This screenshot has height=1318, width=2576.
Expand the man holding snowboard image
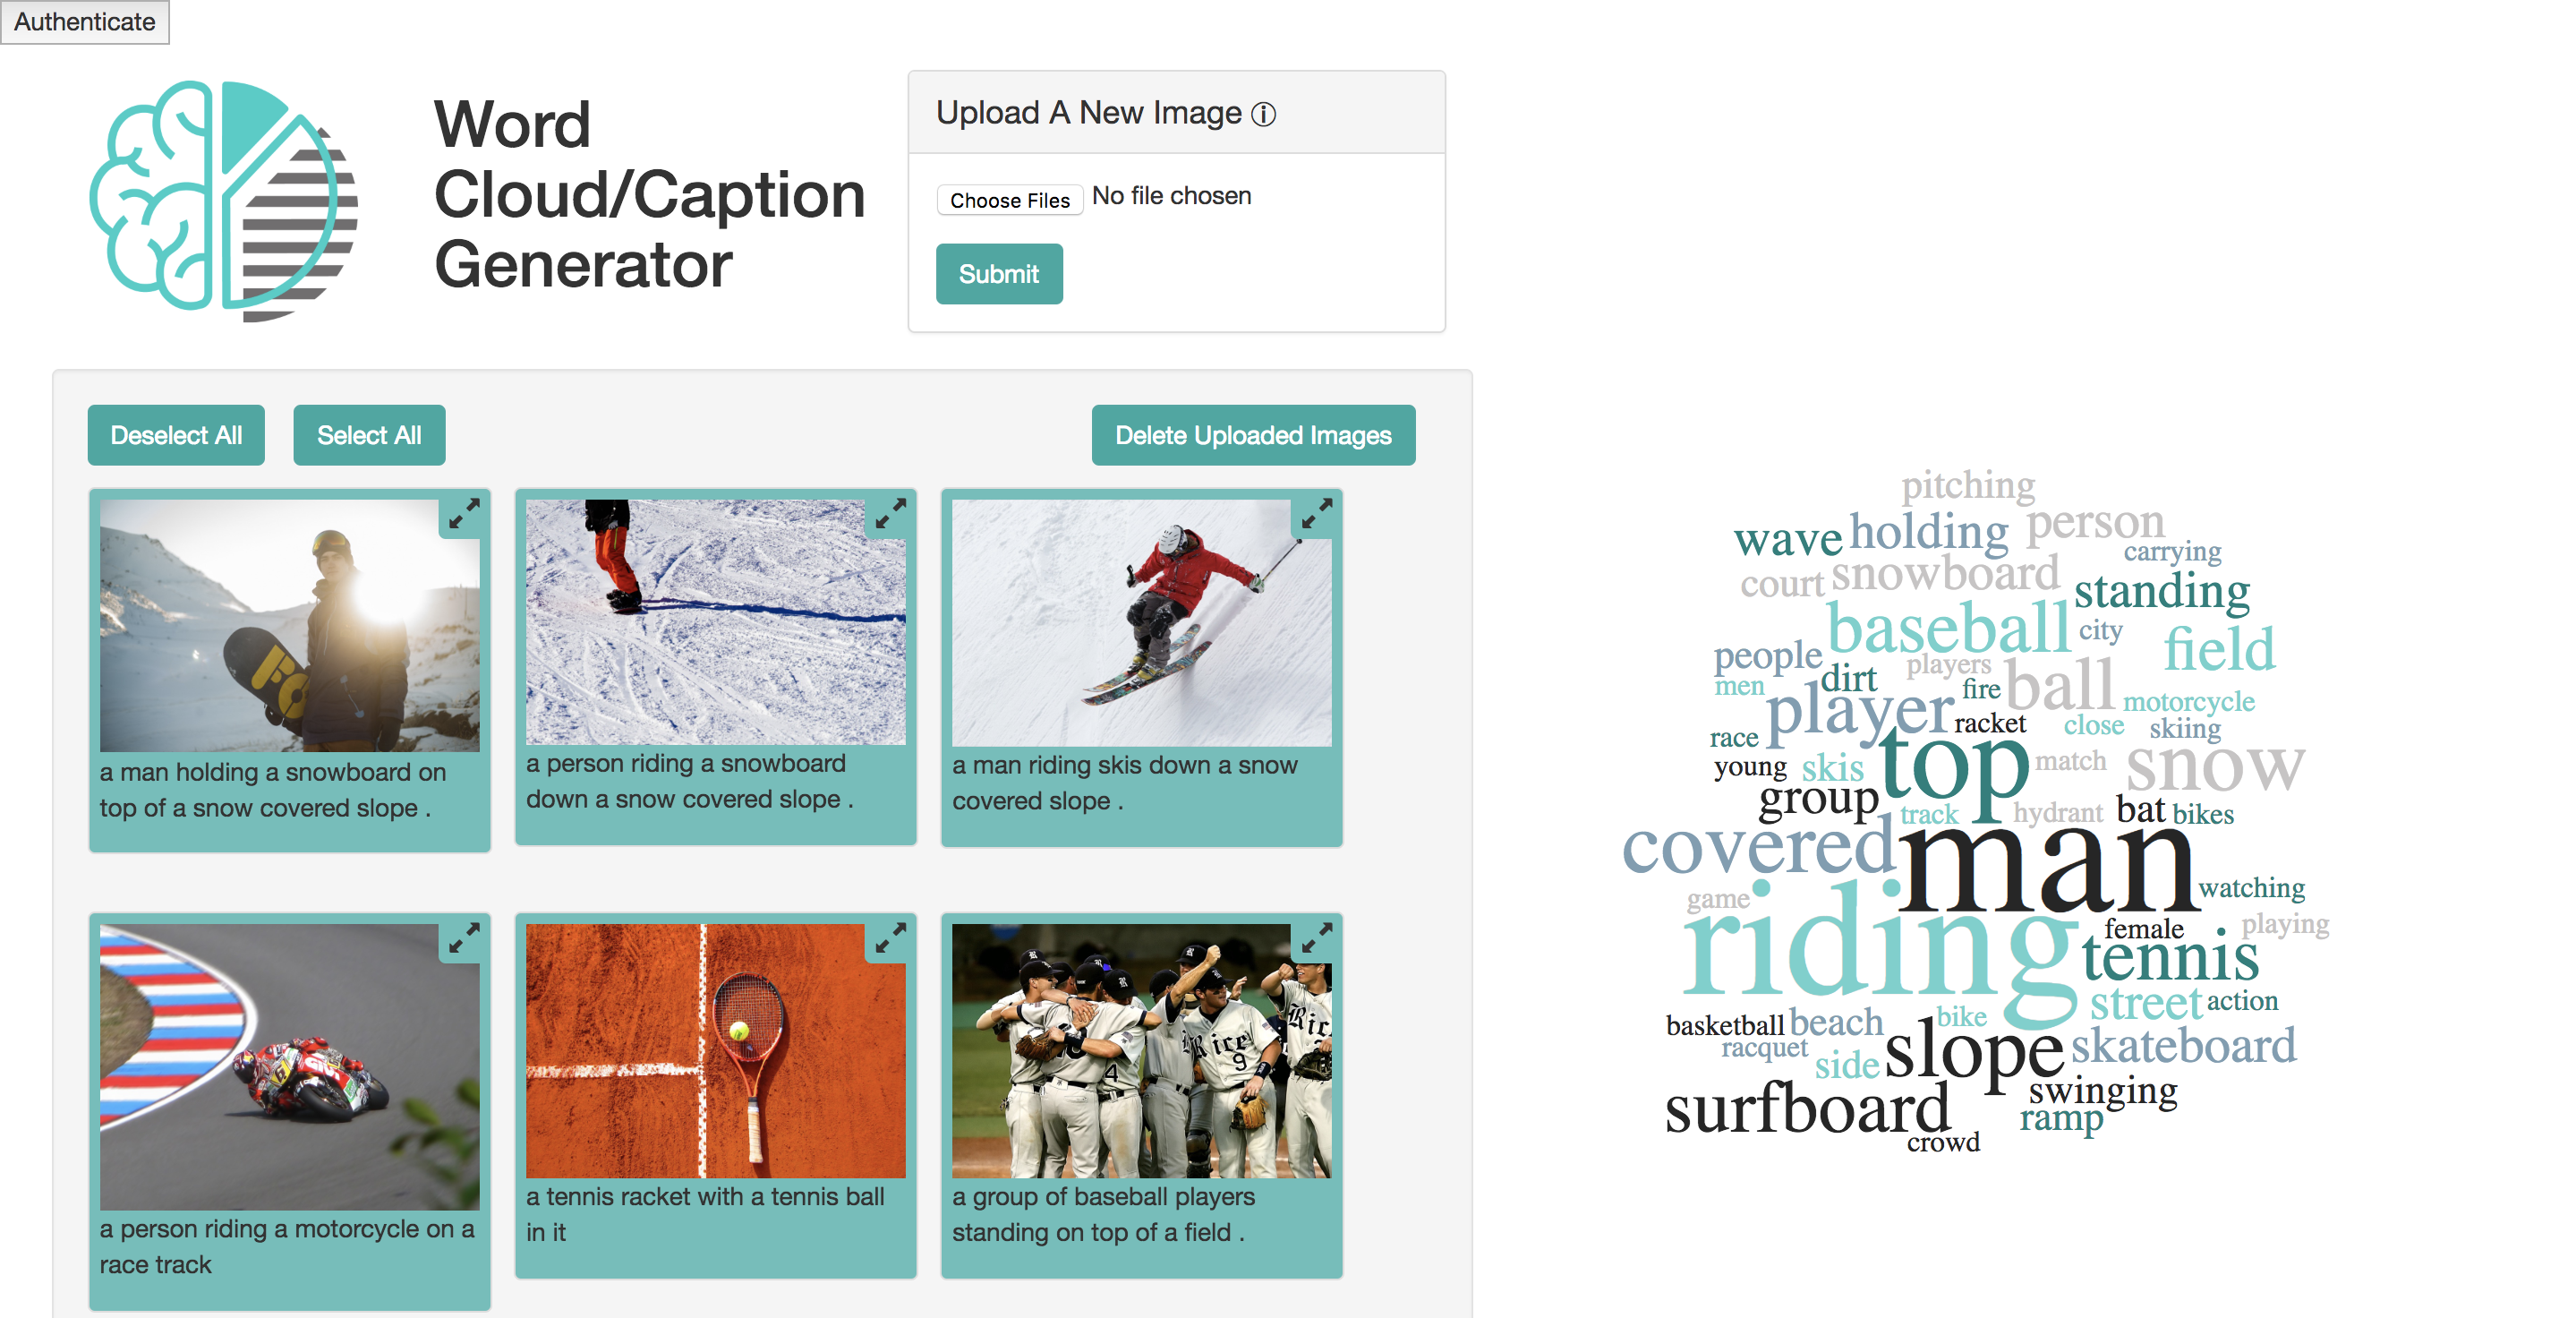click(x=463, y=515)
